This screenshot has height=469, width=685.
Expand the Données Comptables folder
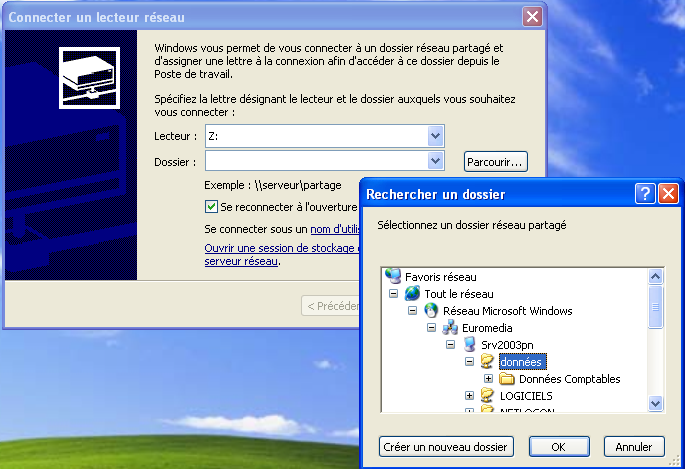(x=488, y=379)
